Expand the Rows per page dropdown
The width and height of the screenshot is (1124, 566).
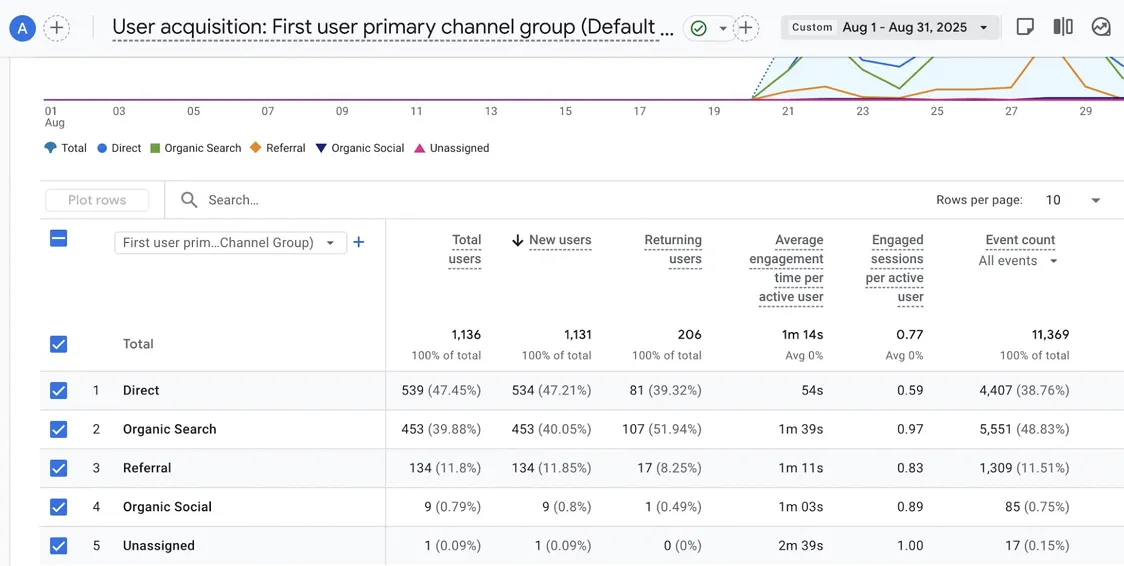pyautogui.click(x=1072, y=200)
